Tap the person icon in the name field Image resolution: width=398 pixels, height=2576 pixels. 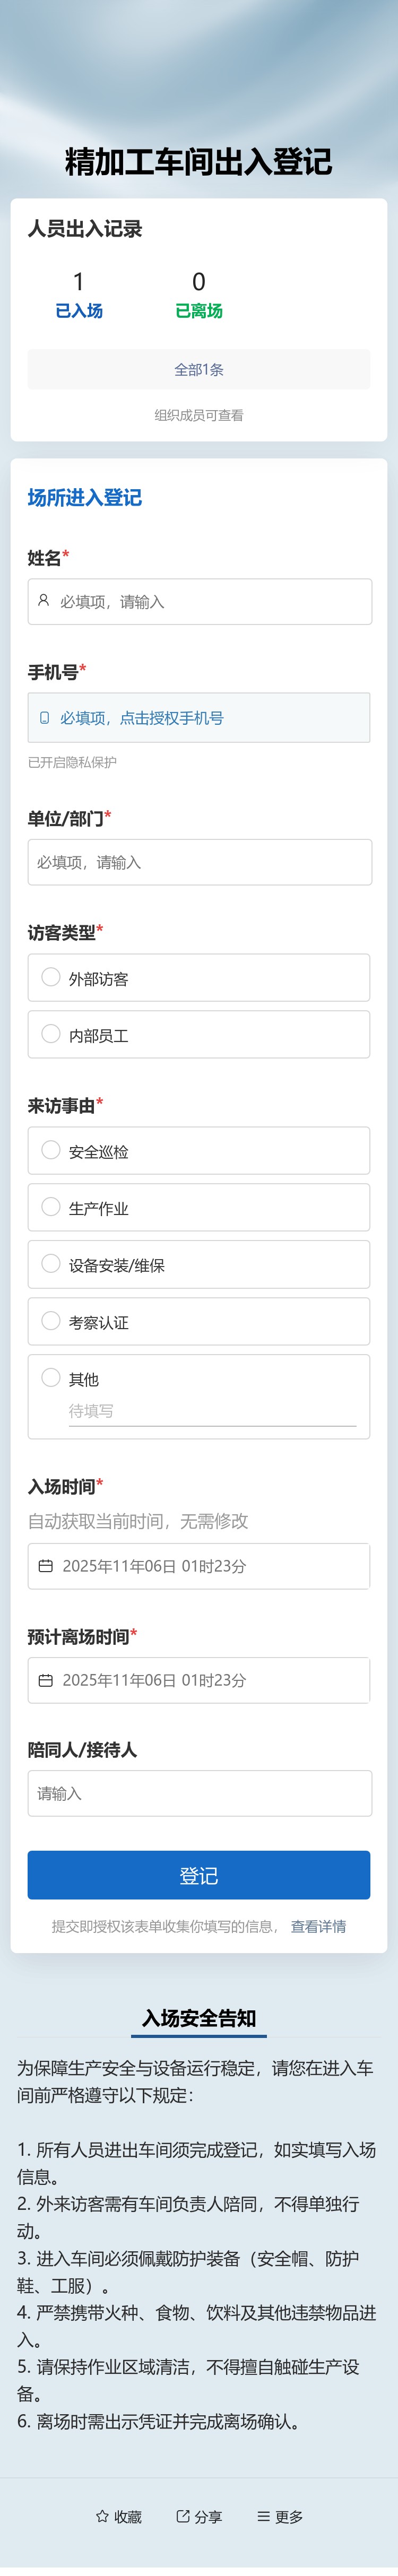[x=42, y=601]
